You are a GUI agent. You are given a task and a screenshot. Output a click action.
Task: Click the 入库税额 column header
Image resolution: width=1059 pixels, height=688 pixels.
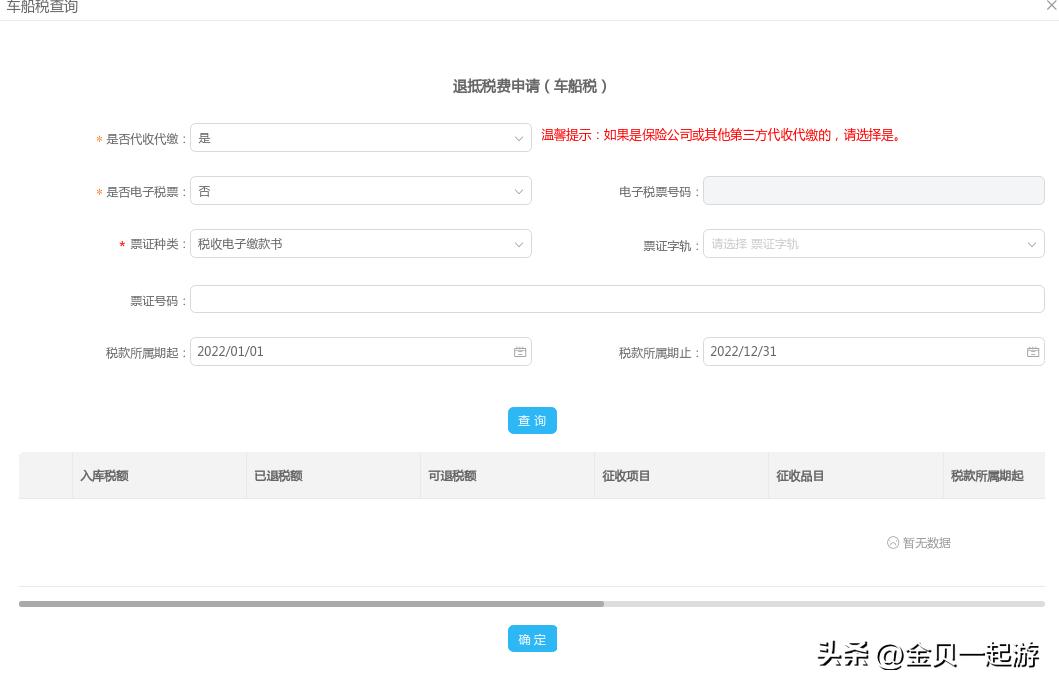104,476
